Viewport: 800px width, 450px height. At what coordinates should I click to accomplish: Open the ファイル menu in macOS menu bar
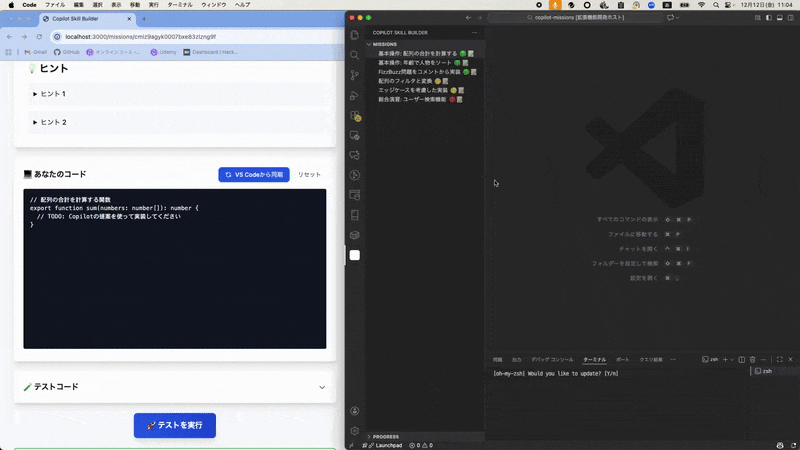55,5
